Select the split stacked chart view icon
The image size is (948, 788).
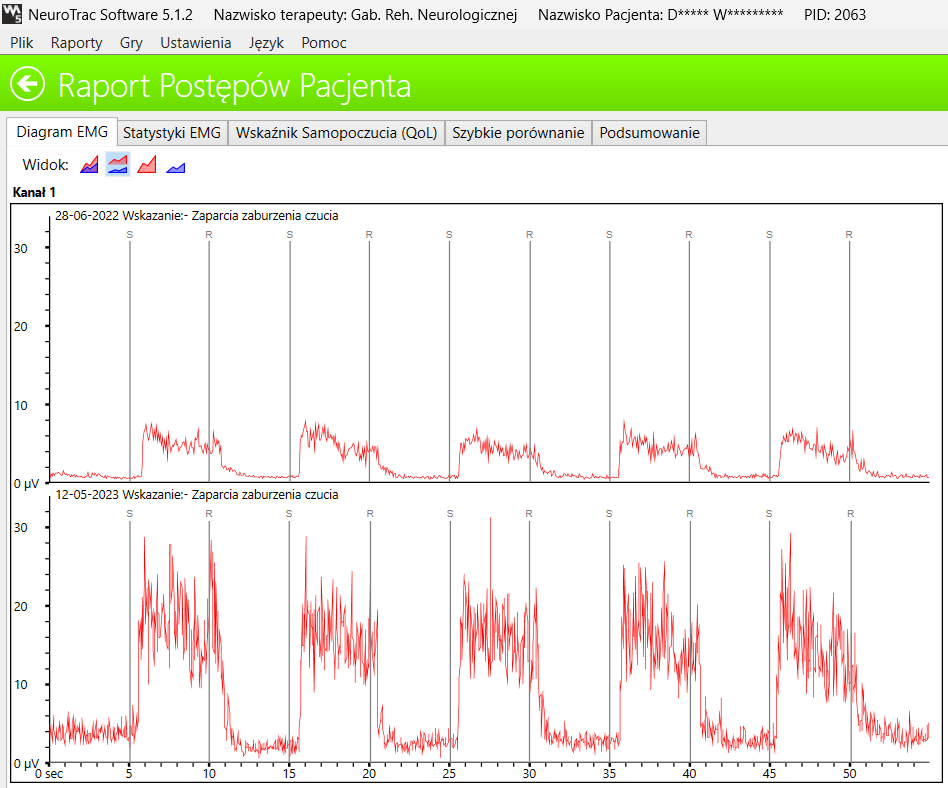[x=117, y=165]
